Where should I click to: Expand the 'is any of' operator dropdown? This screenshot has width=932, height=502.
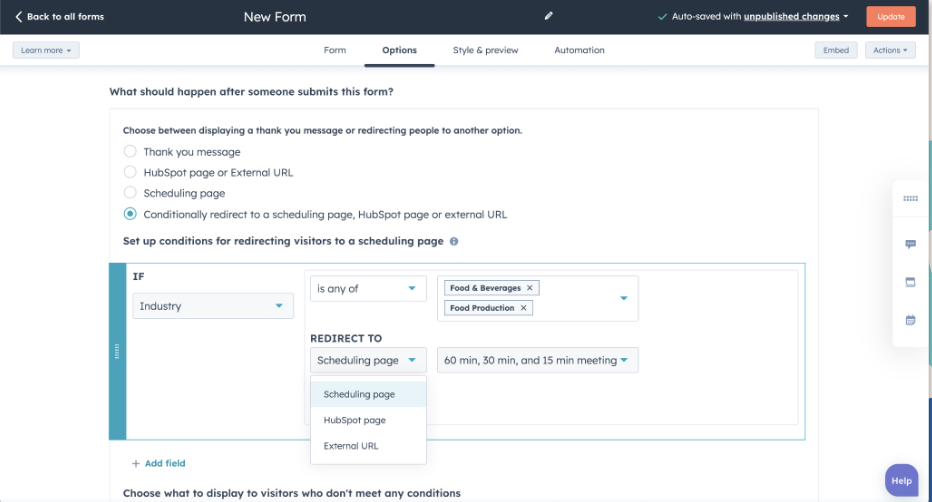[368, 289]
